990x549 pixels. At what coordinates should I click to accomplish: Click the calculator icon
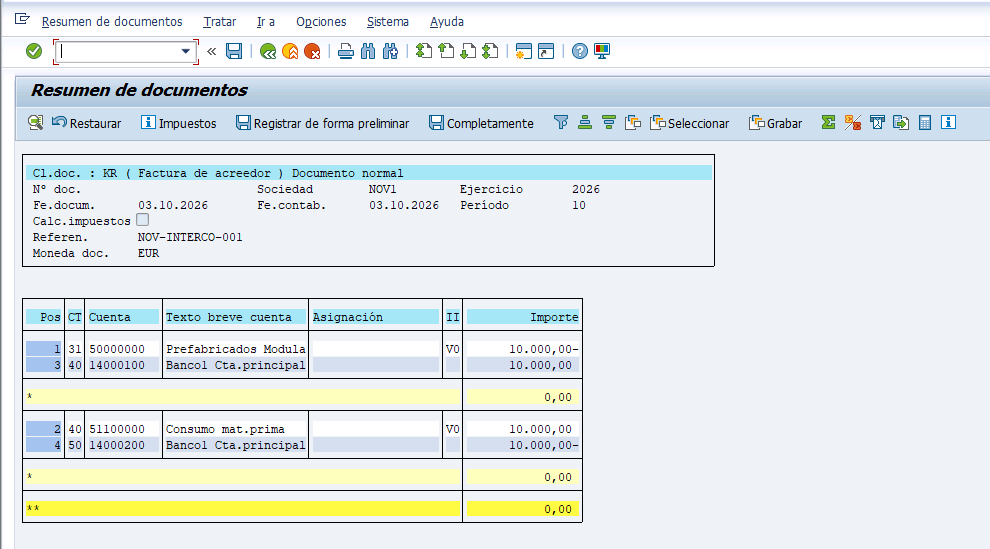coord(925,122)
